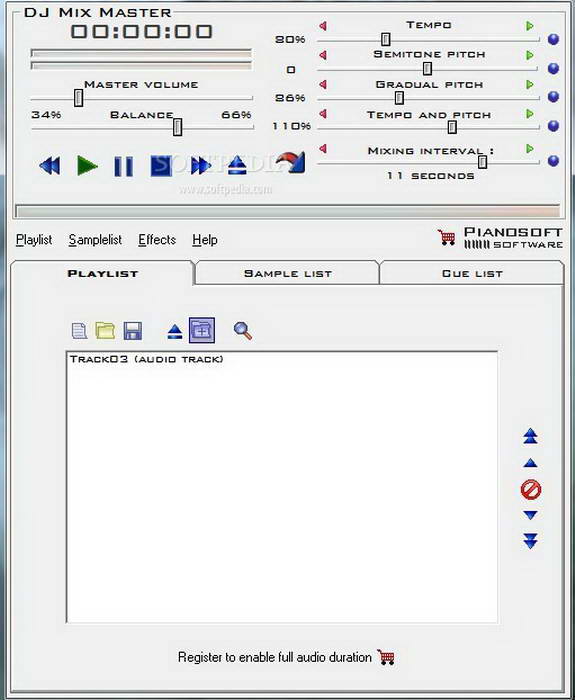Screen dimensions: 575x700
Task: Open the Playlist menu
Action: [x=34, y=240]
